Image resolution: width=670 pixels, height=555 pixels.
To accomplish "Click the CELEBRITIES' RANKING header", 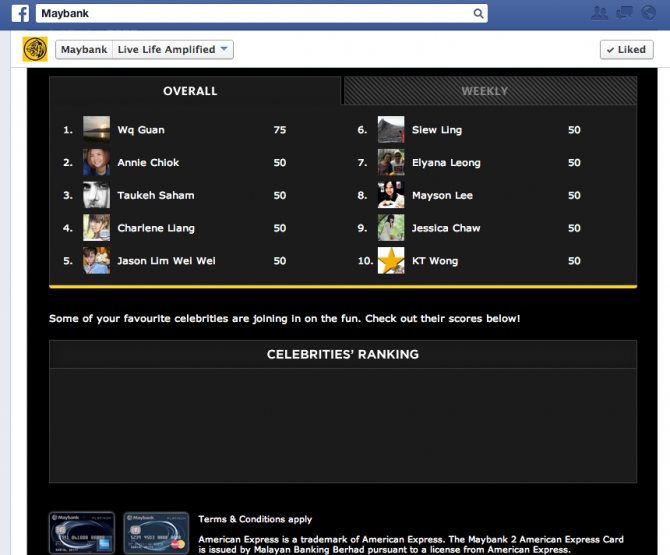I will [x=343, y=354].
